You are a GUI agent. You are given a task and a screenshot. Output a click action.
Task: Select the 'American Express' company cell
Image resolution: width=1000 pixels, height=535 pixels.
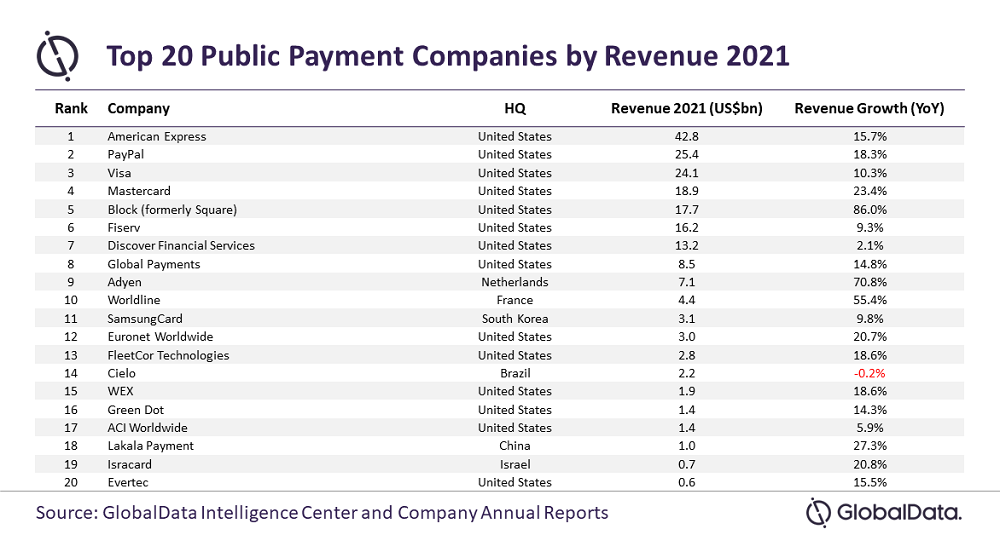pos(157,136)
